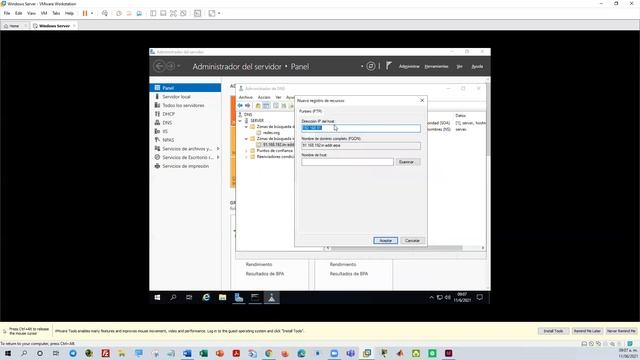Image resolution: width=640 pixels, height=360 pixels.
Task: Open the dropdown arrow next to pause button
Action: pos(92,13)
